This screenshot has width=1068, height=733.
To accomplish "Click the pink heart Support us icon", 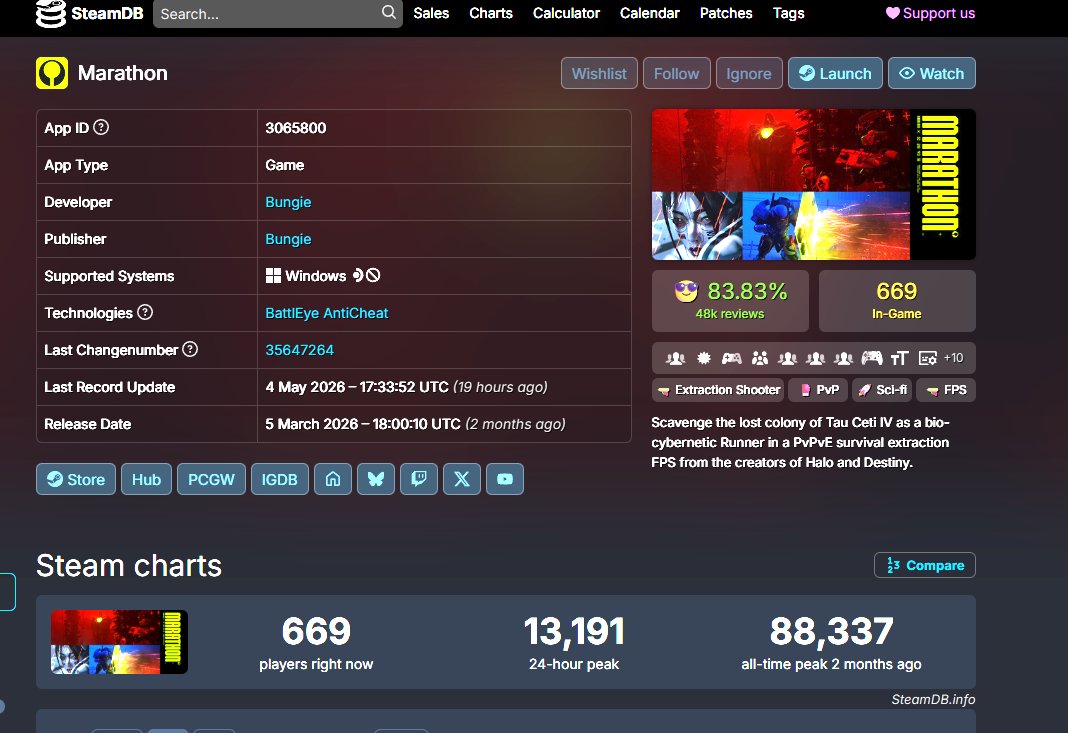I will [x=892, y=13].
